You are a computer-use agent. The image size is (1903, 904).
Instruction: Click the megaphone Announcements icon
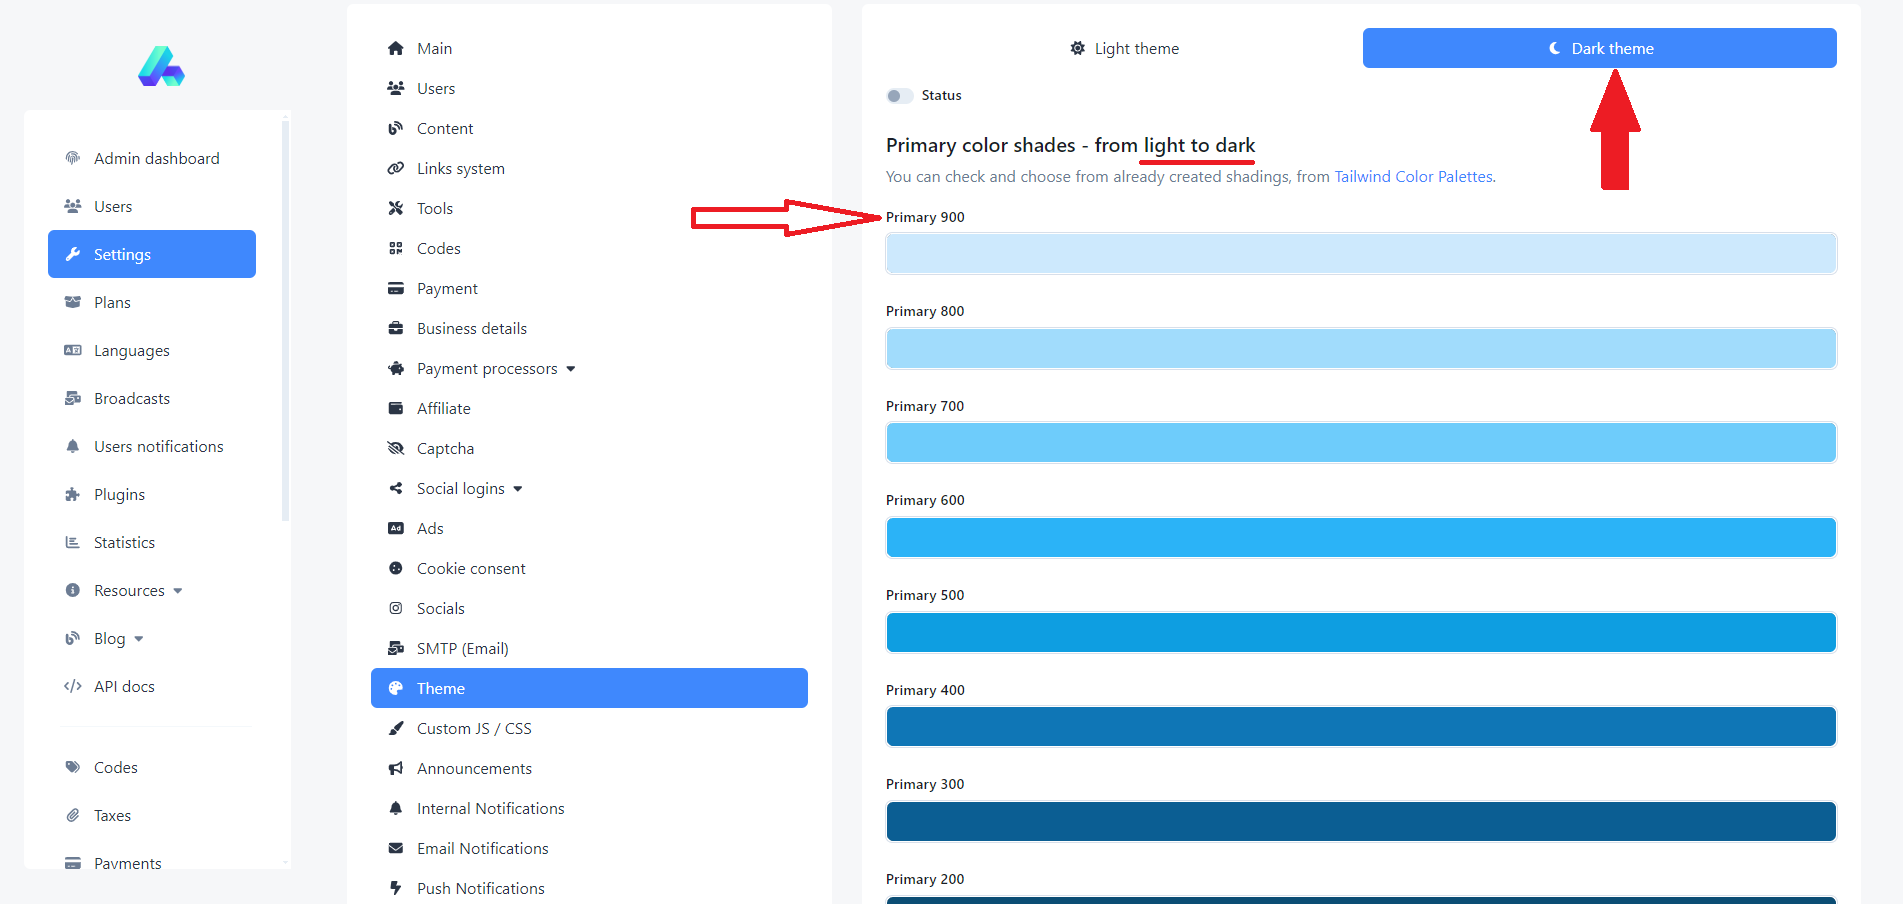point(396,768)
